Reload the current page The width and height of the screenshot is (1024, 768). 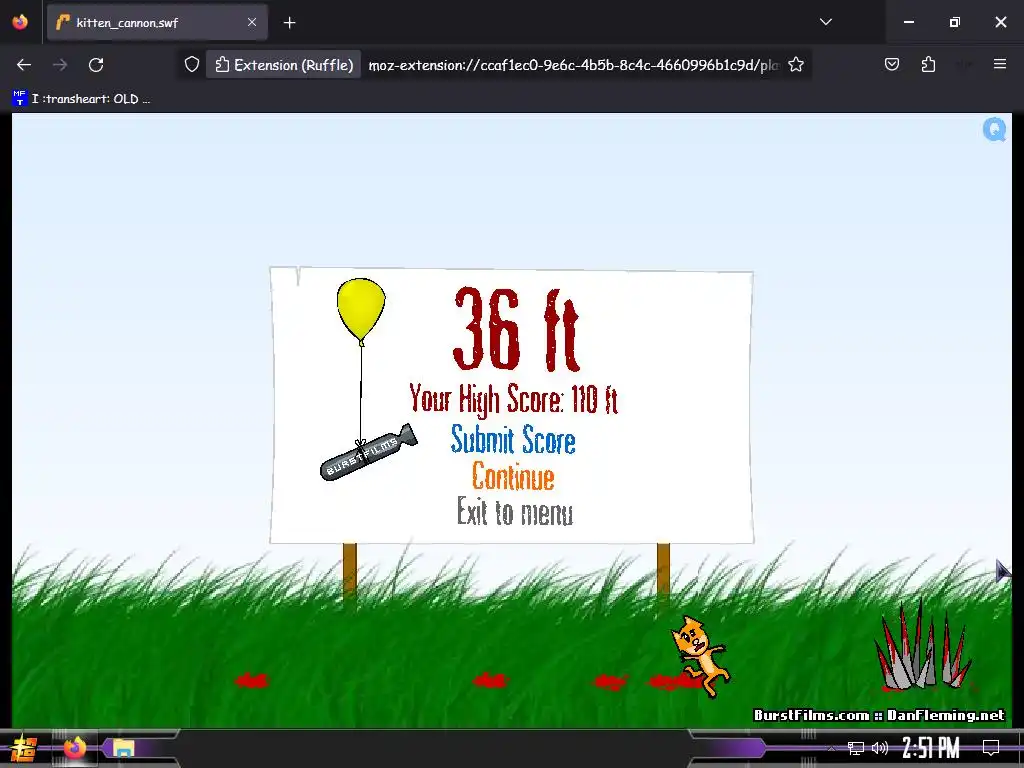click(96, 65)
